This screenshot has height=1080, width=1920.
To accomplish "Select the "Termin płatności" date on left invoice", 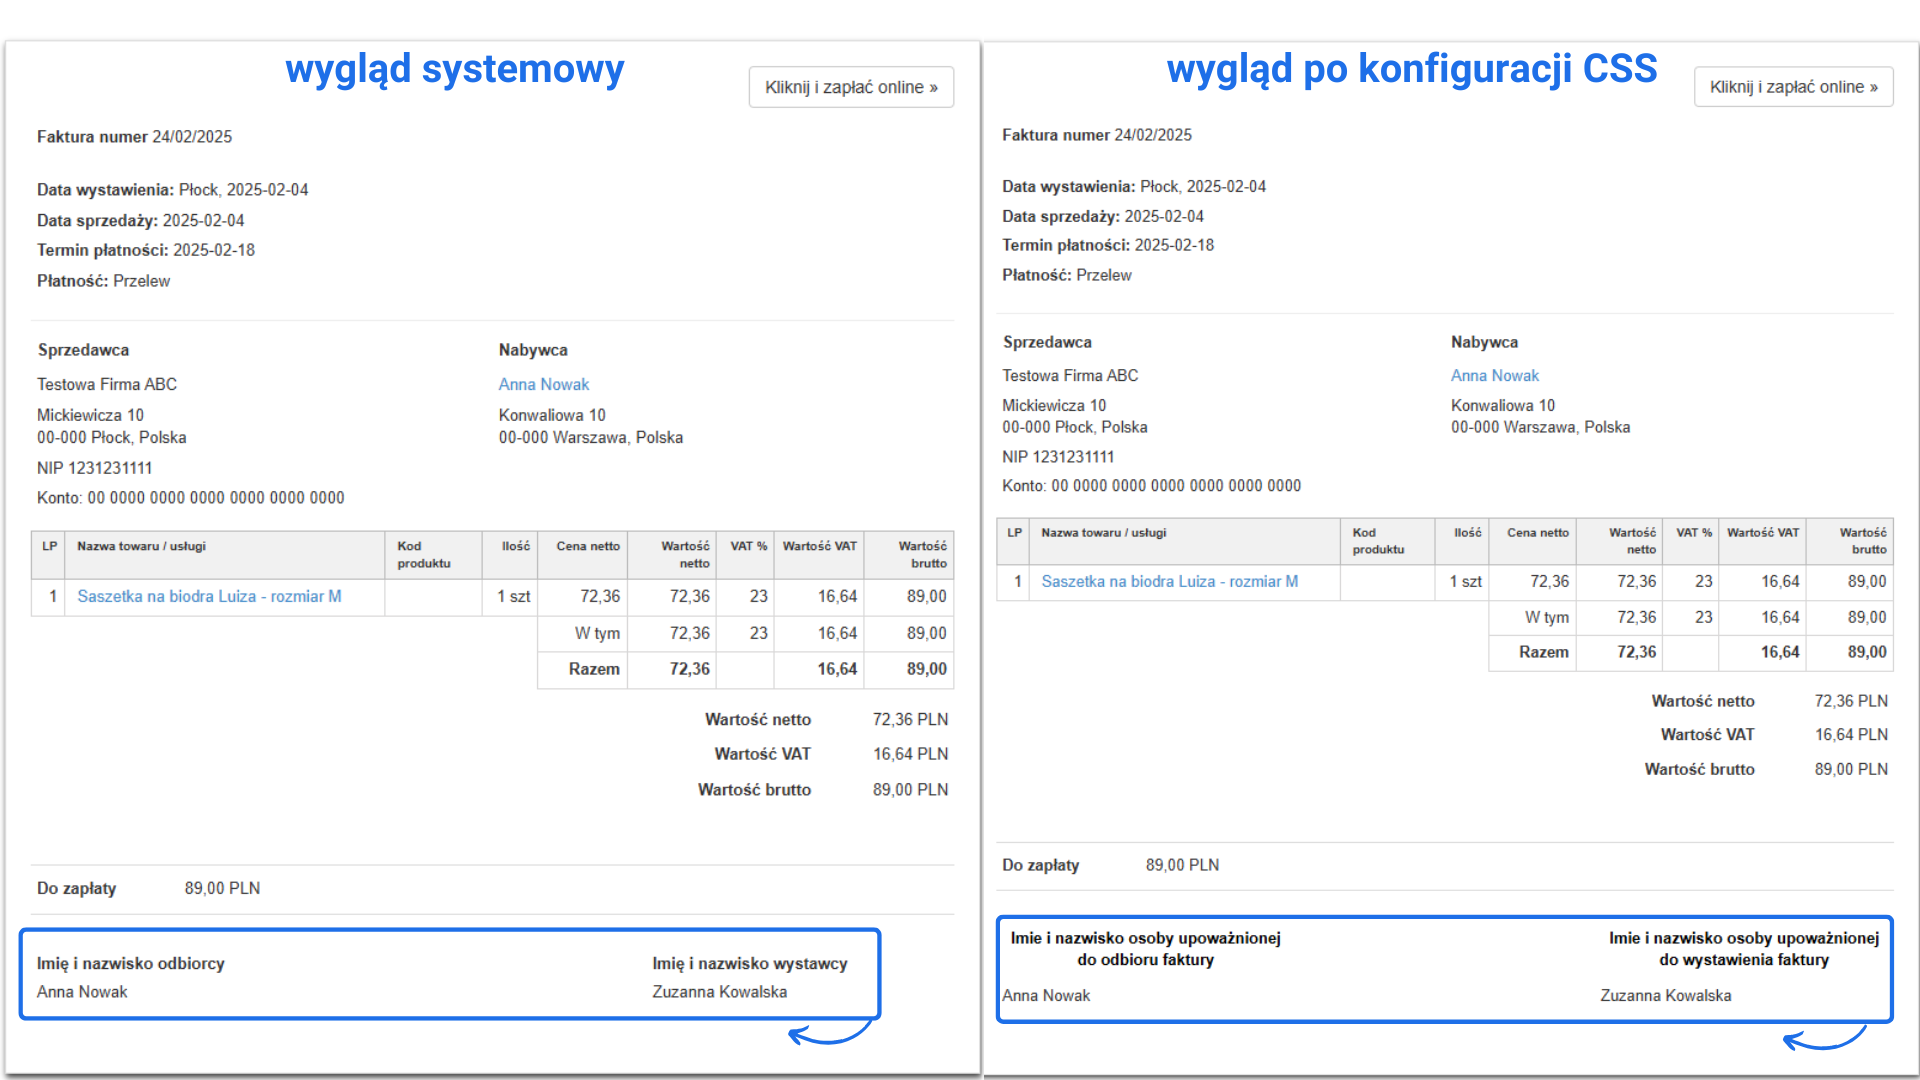I will coord(212,250).
